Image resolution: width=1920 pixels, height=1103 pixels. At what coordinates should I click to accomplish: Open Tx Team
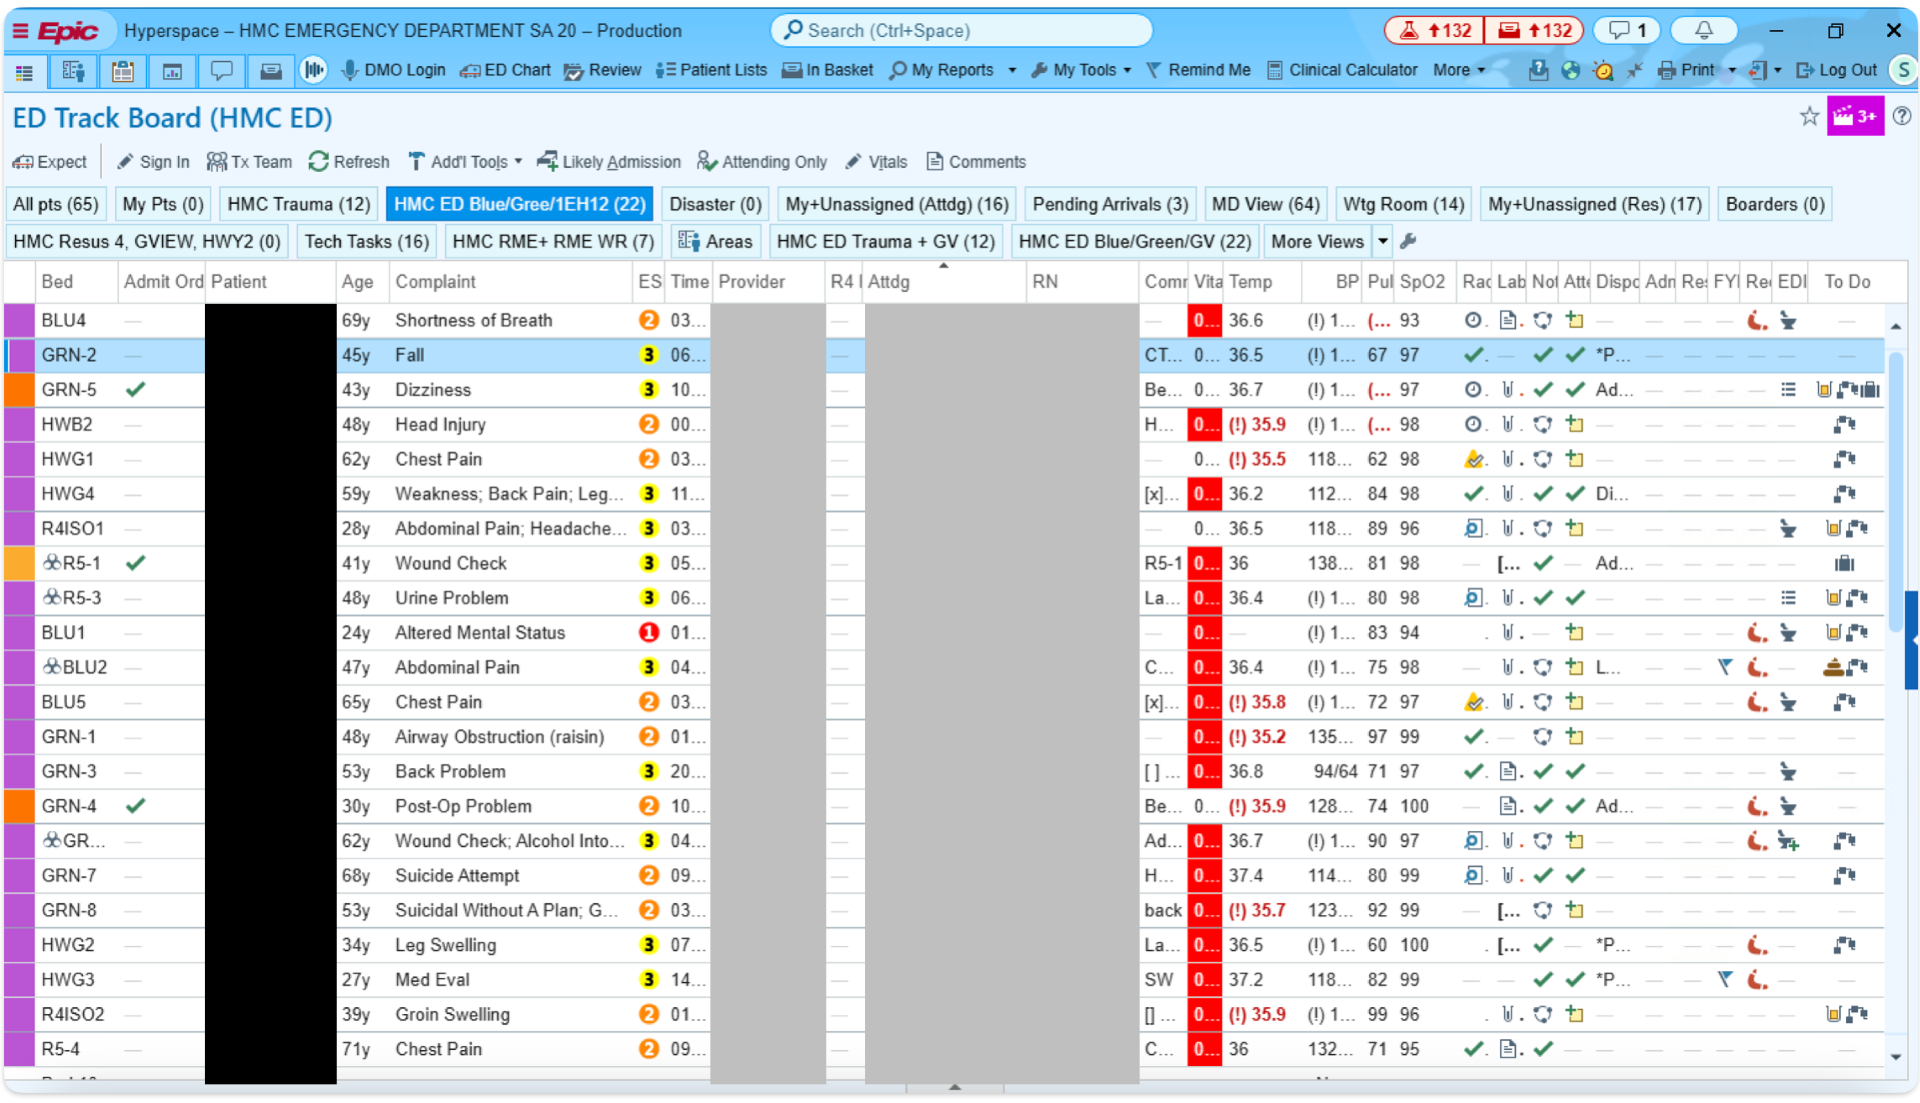pyautogui.click(x=249, y=162)
